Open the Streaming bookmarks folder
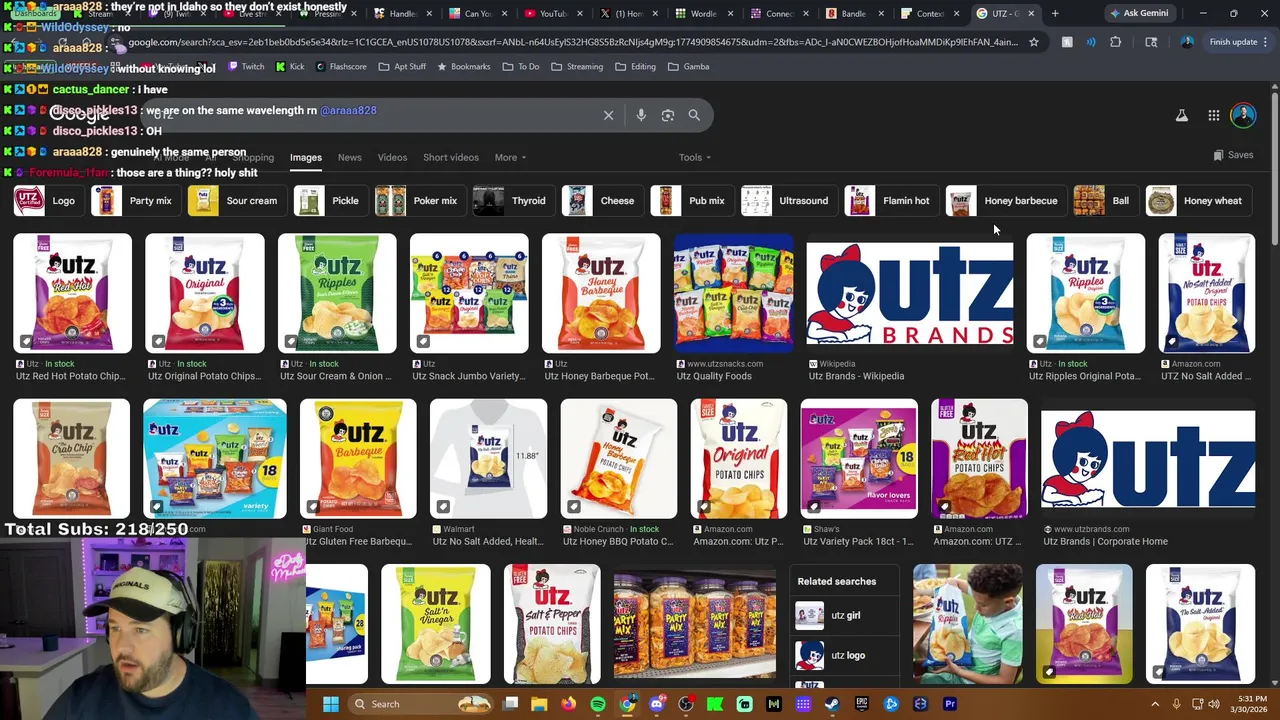Image resolution: width=1280 pixels, height=720 pixels. (577, 66)
